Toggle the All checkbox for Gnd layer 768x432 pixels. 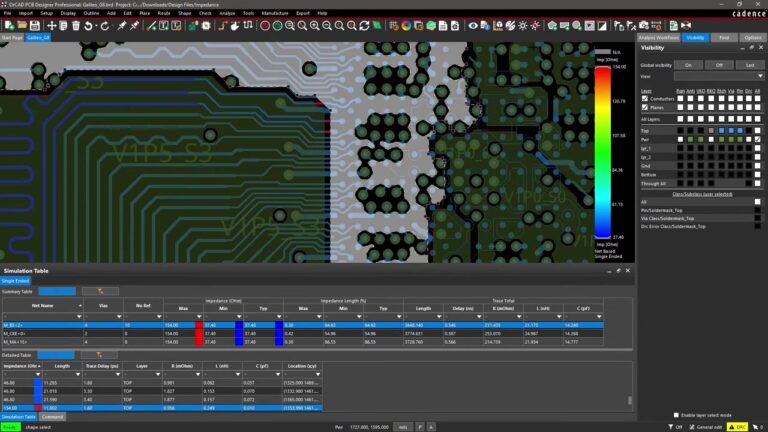pos(758,166)
